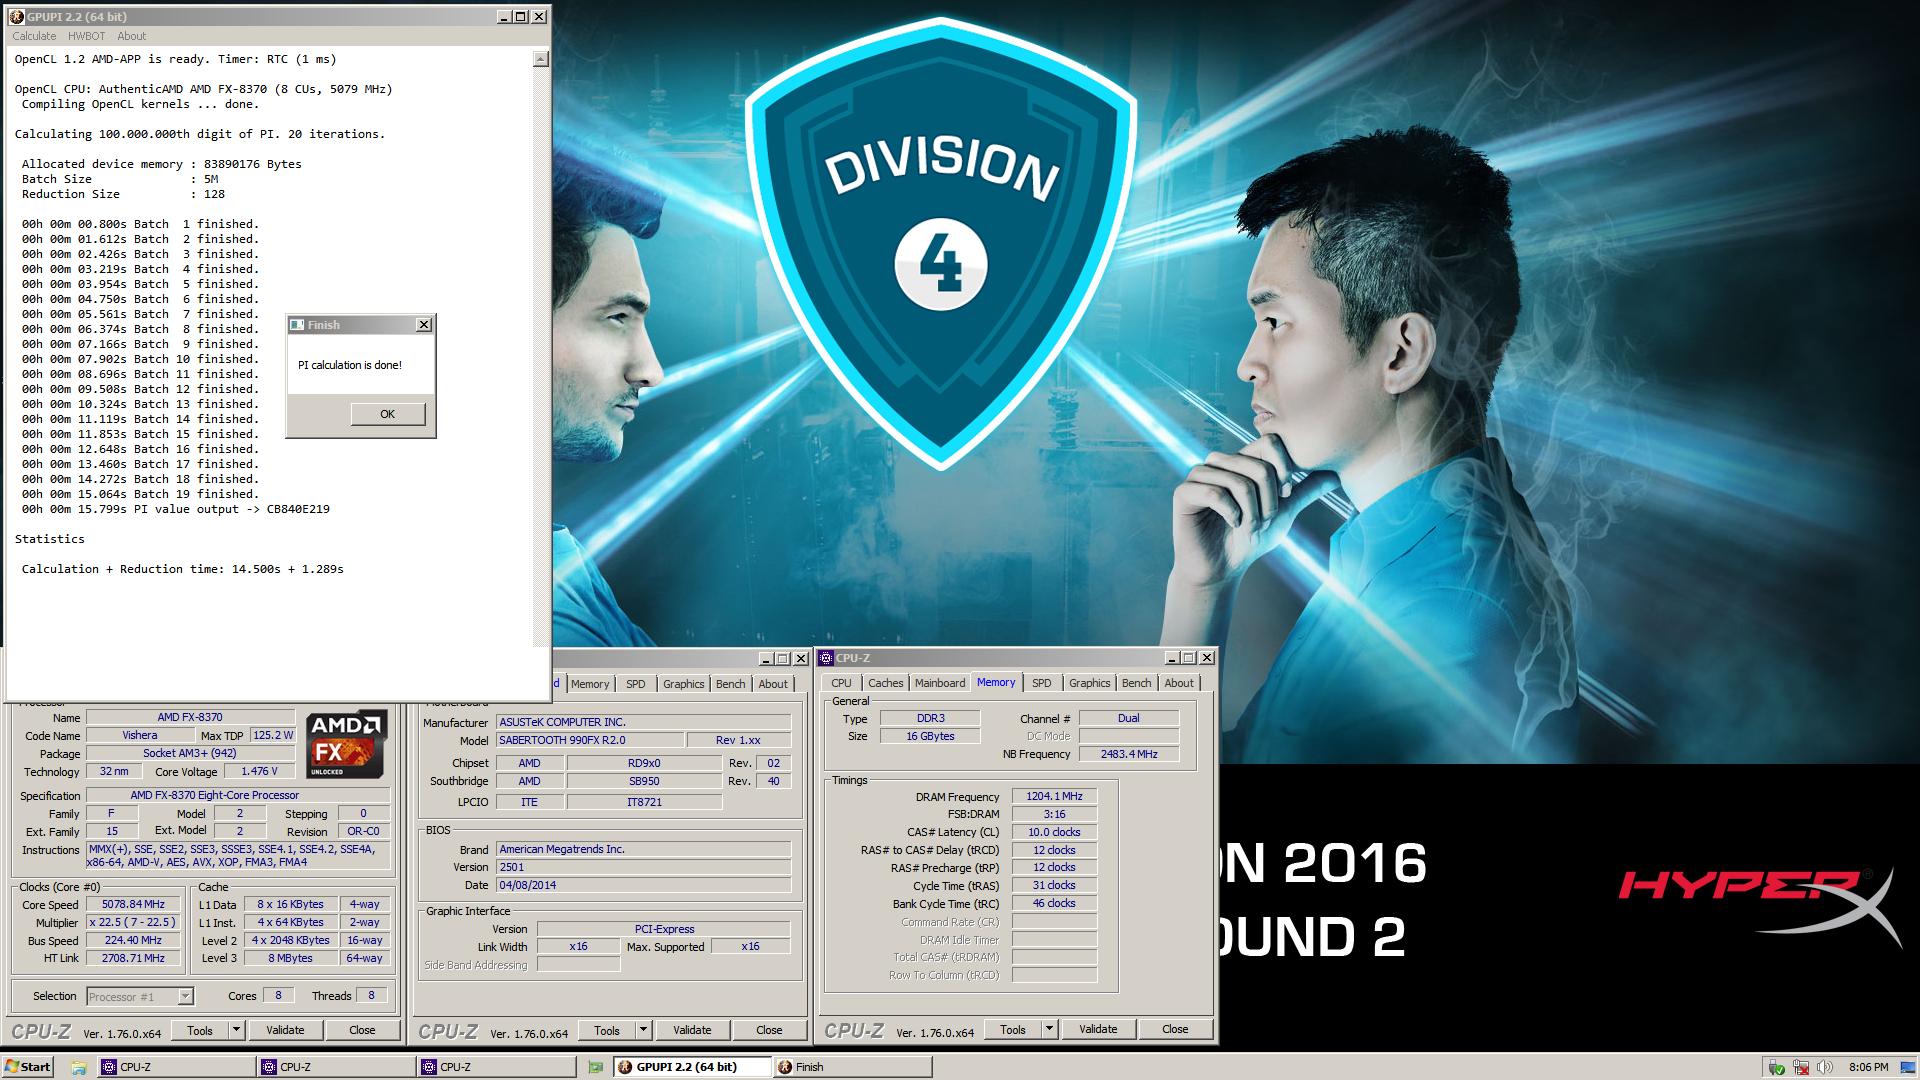Viewport: 1920px width, 1080px height.
Task: Click the mainboard Model field SABERTOOTH 990FX R2.0
Action: [x=590, y=740]
